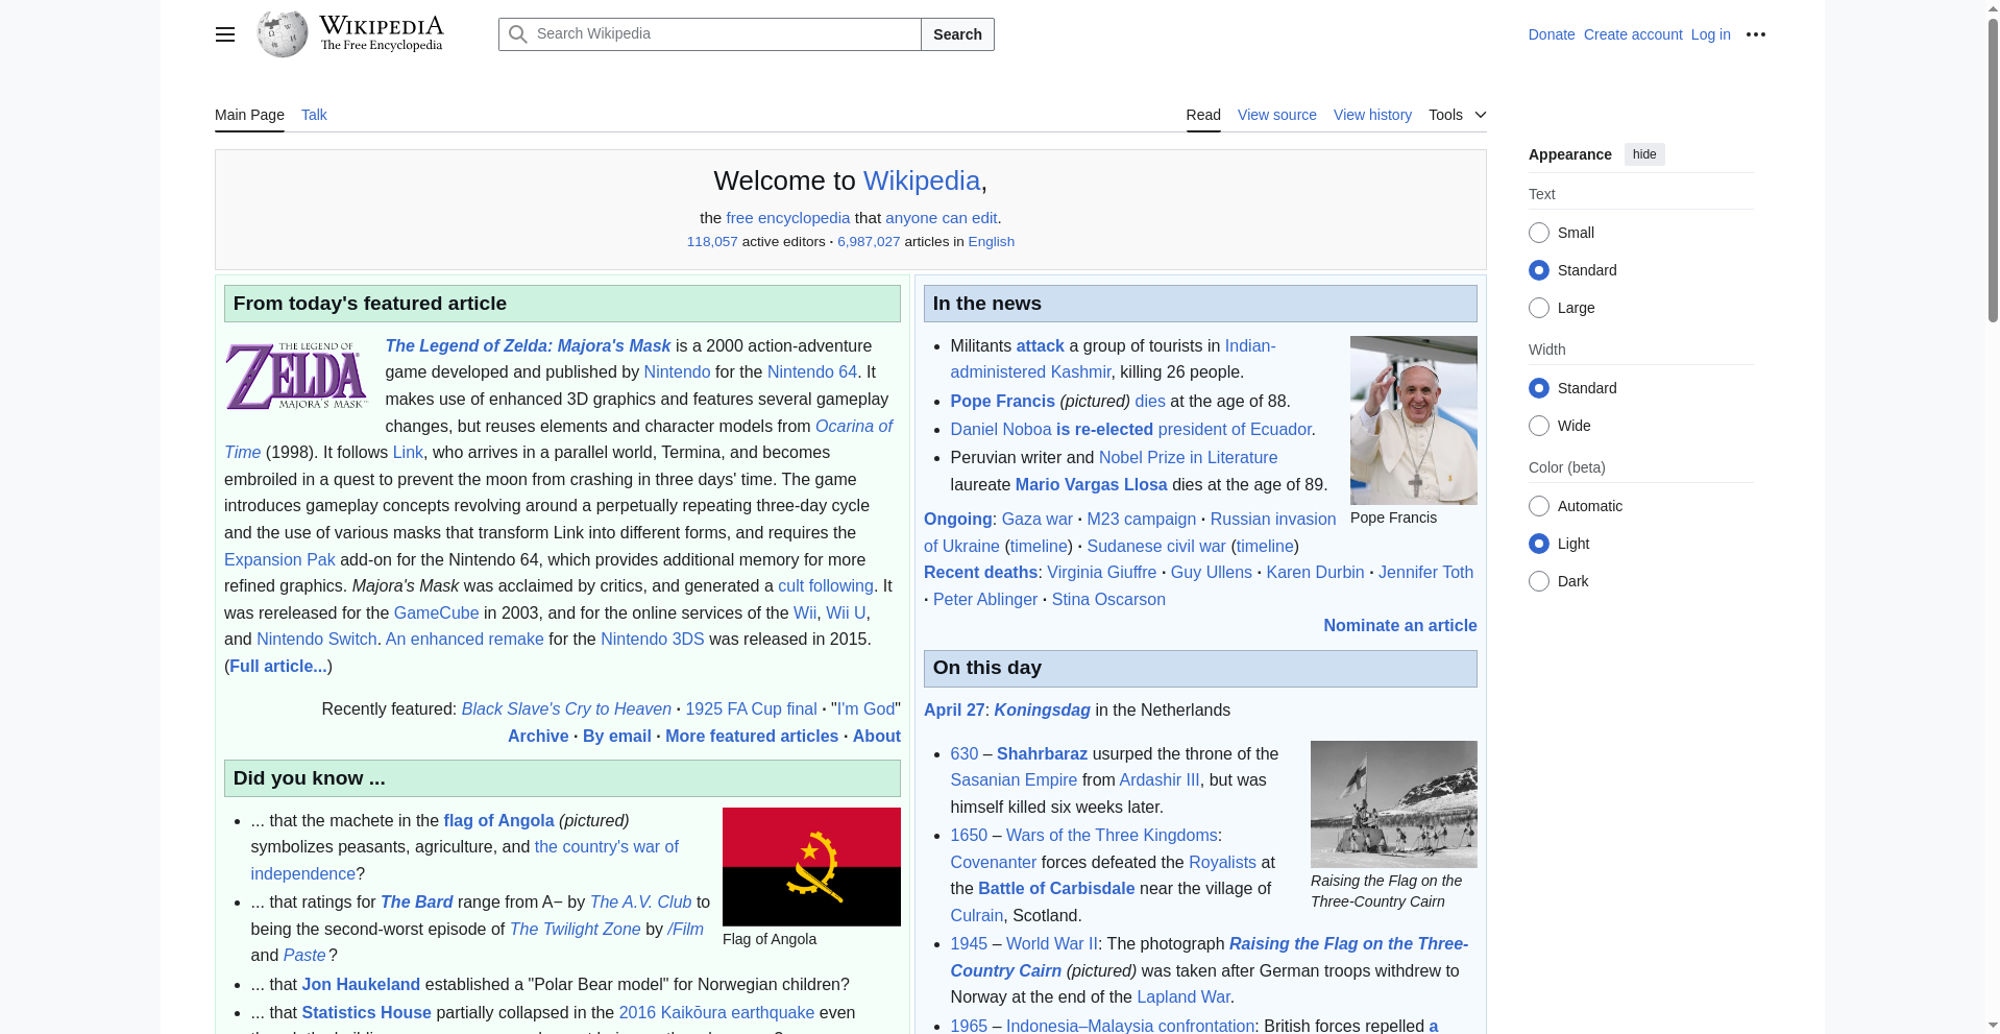Viewport: 2000px width, 1034px height.
Task: Open the Raising the Flag photograph thumbnail
Action: tap(1393, 804)
